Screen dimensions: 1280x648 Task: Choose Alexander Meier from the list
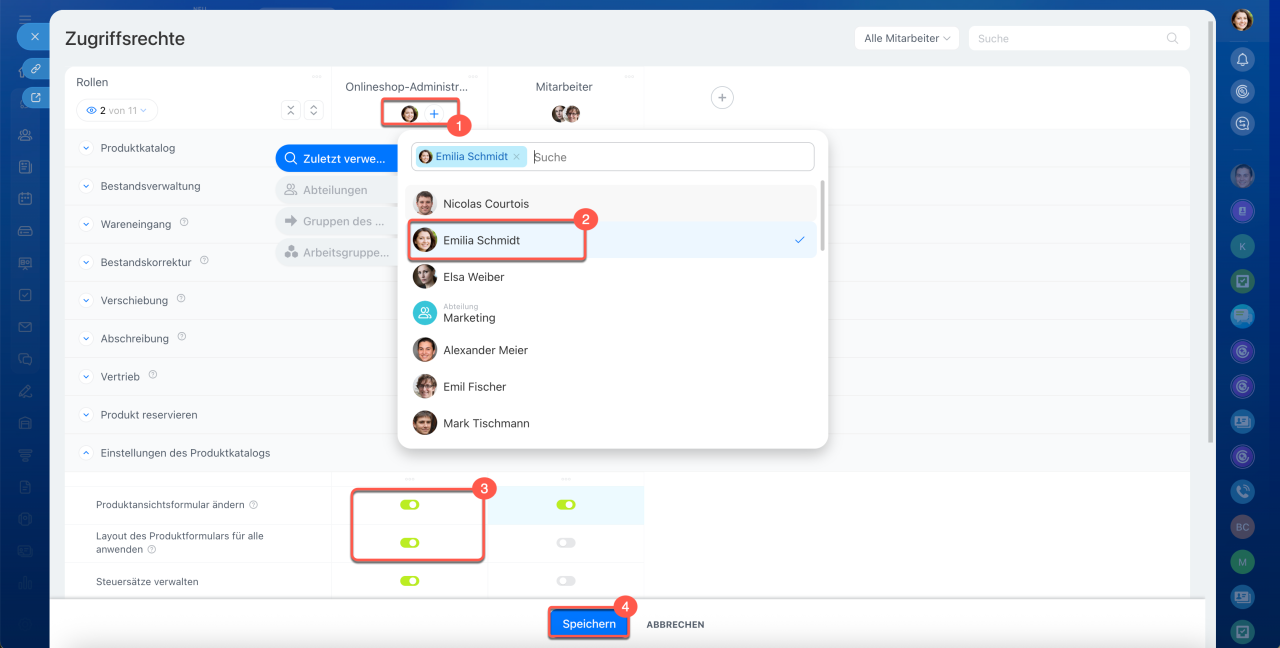[612, 350]
